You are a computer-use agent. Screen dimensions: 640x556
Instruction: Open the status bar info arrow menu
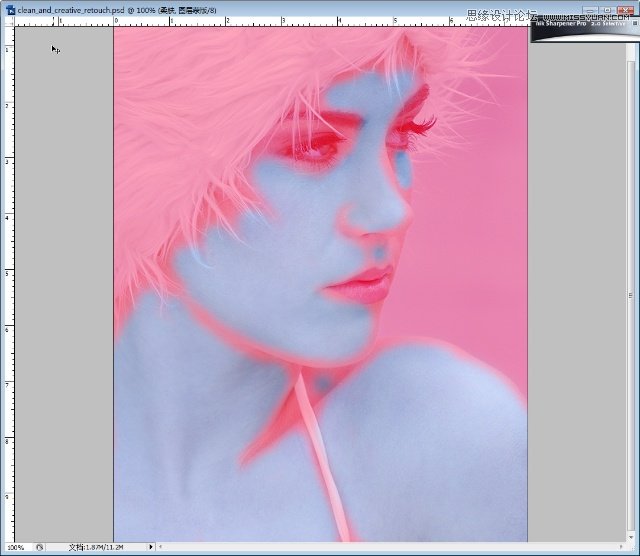click(x=151, y=547)
